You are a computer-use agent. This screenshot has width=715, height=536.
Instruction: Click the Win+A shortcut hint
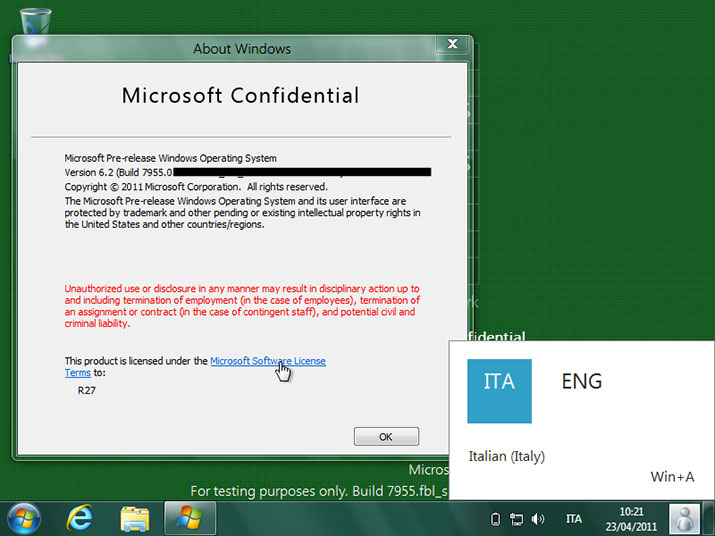click(x=672, y=477)
